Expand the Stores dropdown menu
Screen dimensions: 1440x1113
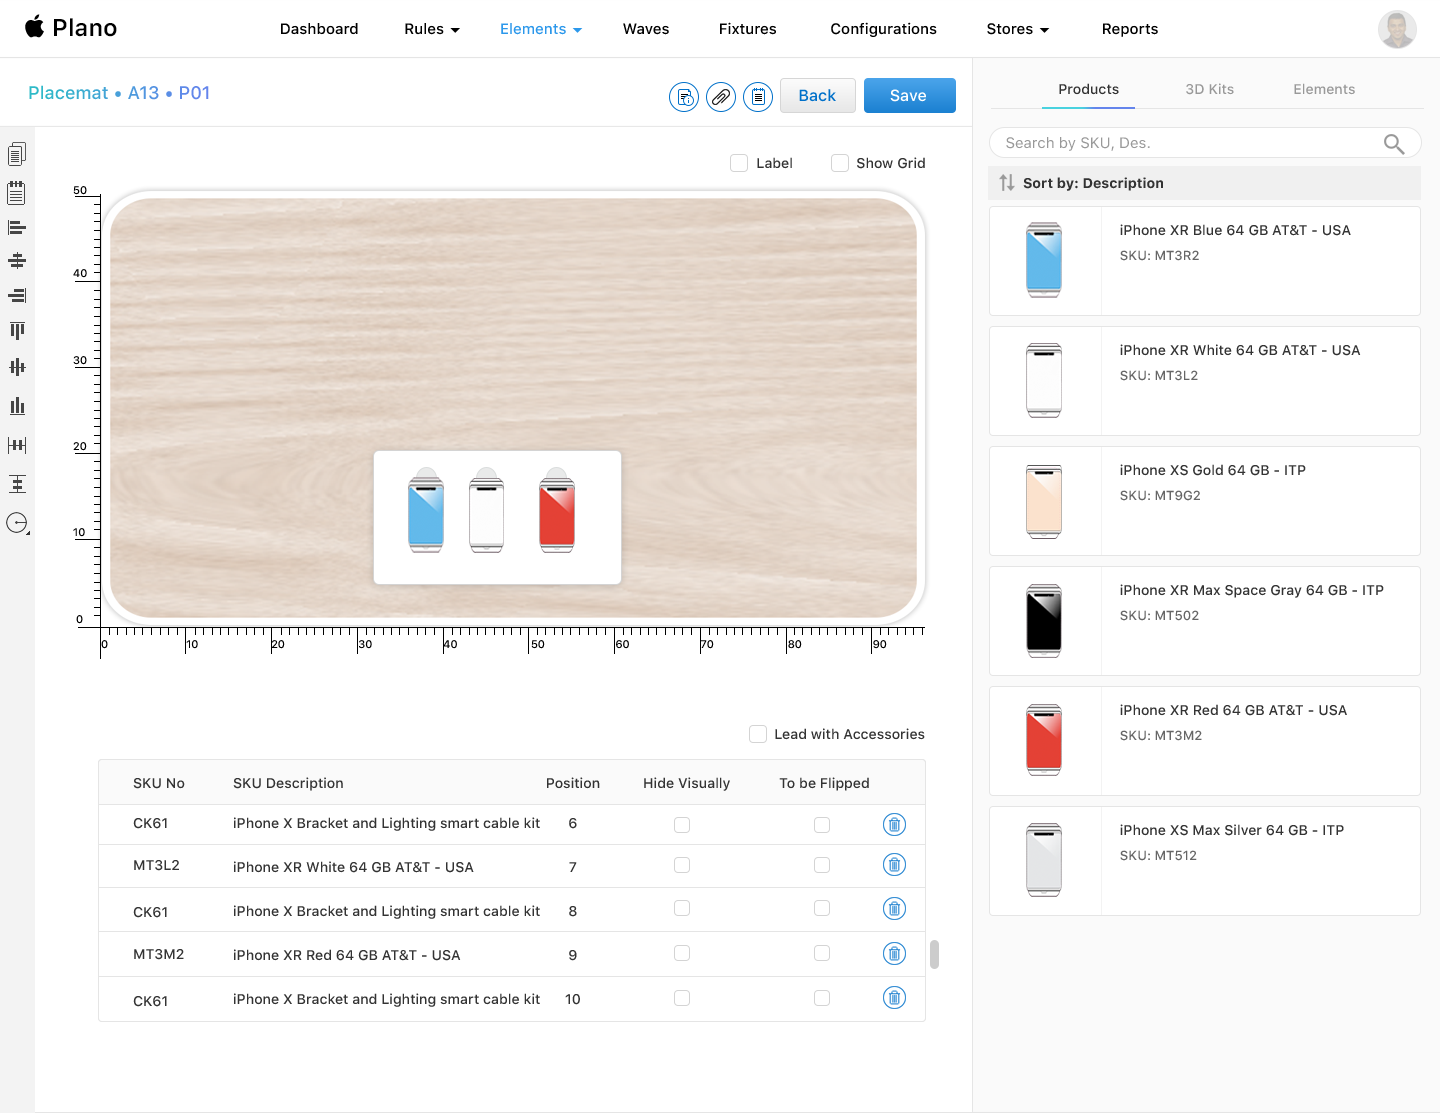click(x=1018, y=29)
